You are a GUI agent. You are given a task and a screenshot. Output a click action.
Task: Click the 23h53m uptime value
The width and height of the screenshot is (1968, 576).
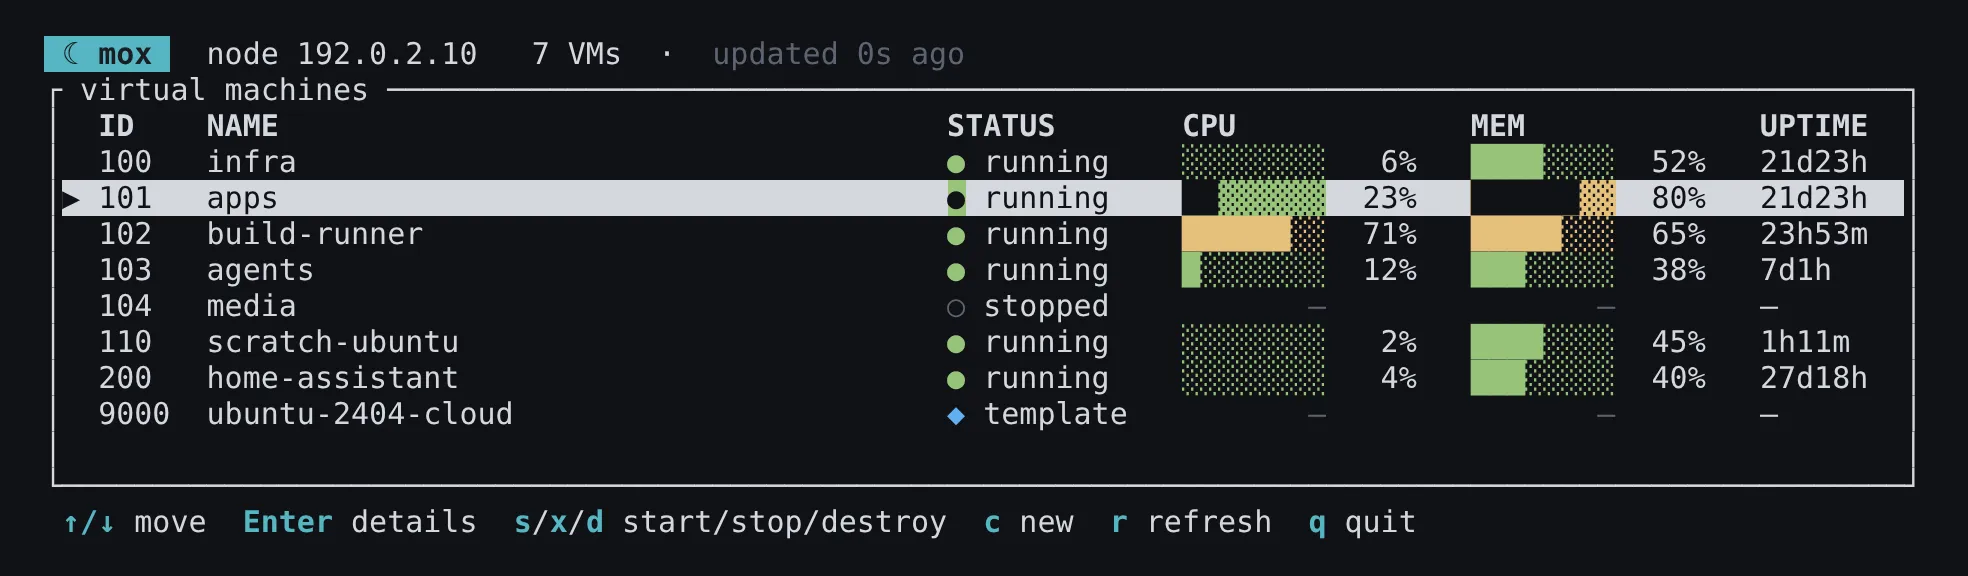pos(1814,234)
